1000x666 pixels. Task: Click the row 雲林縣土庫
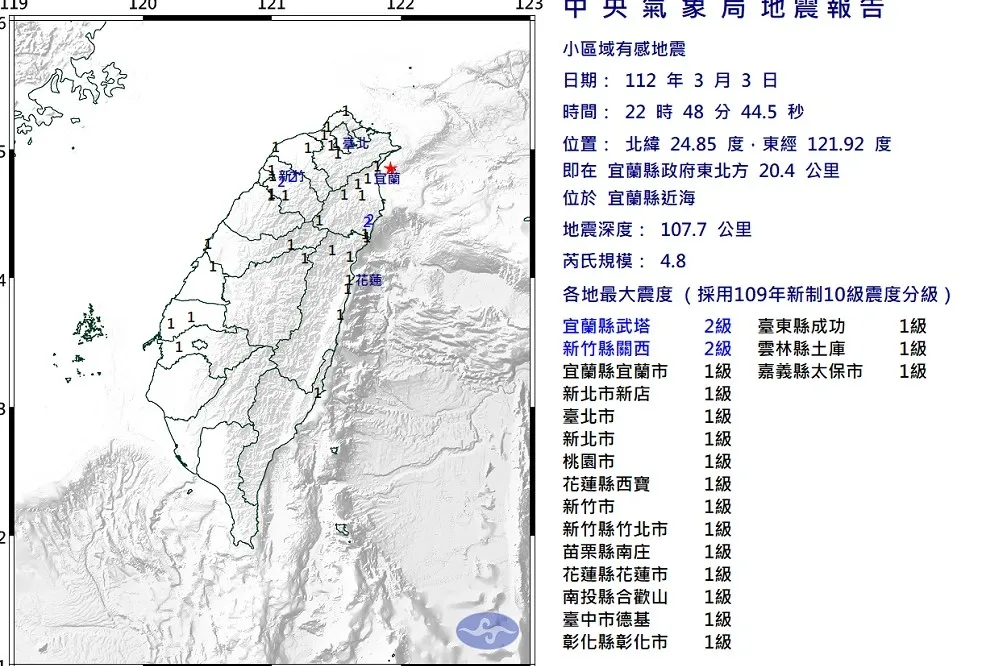[x=842, y=349]
